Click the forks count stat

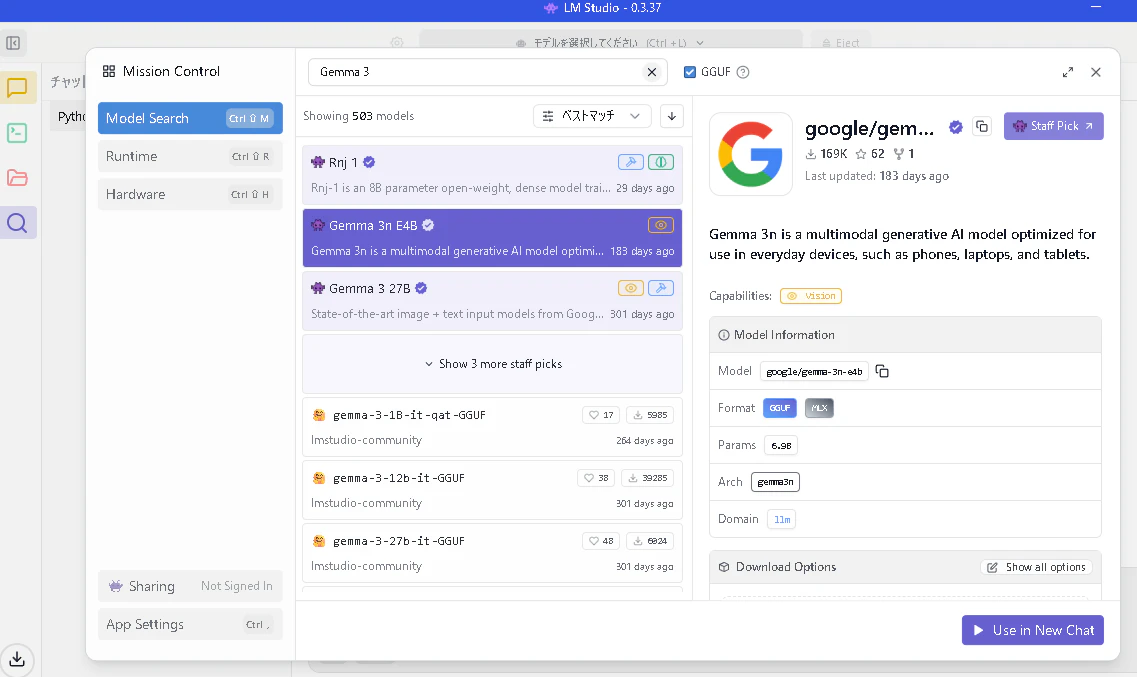point(904,154)
